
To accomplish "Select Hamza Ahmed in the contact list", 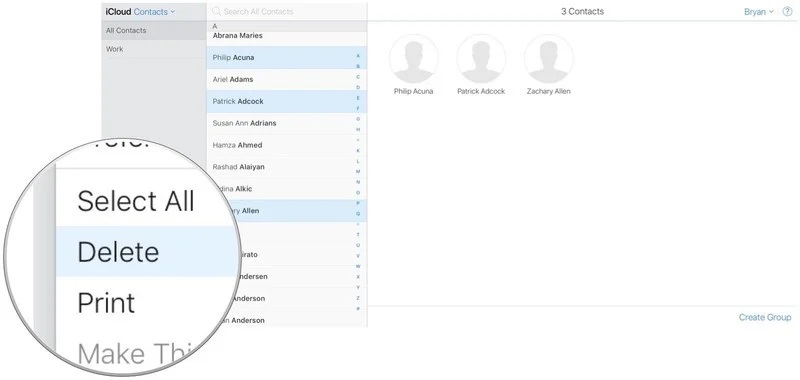I will 287,145.
